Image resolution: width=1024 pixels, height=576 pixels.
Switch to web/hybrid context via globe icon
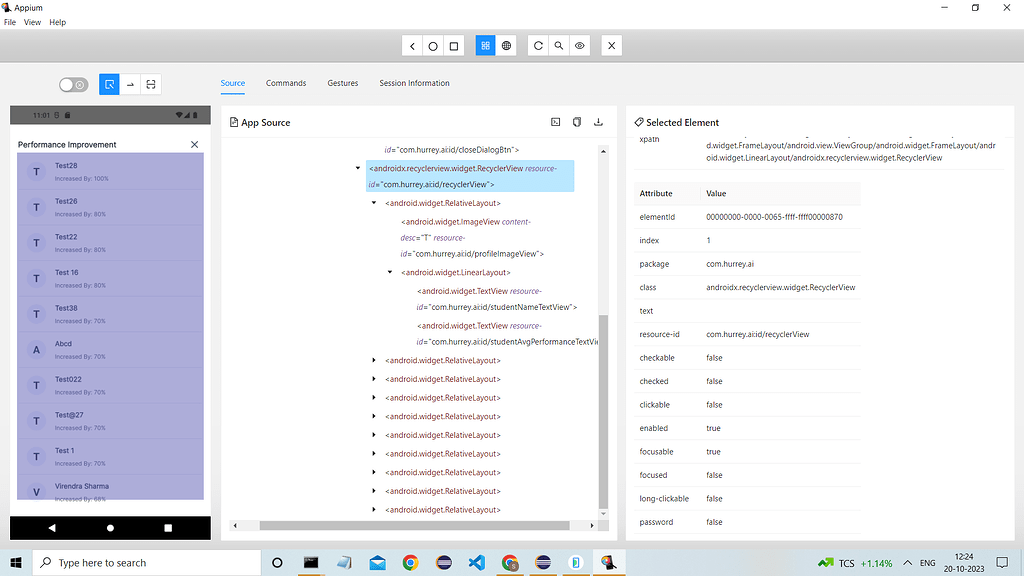[x=506, y=45]
